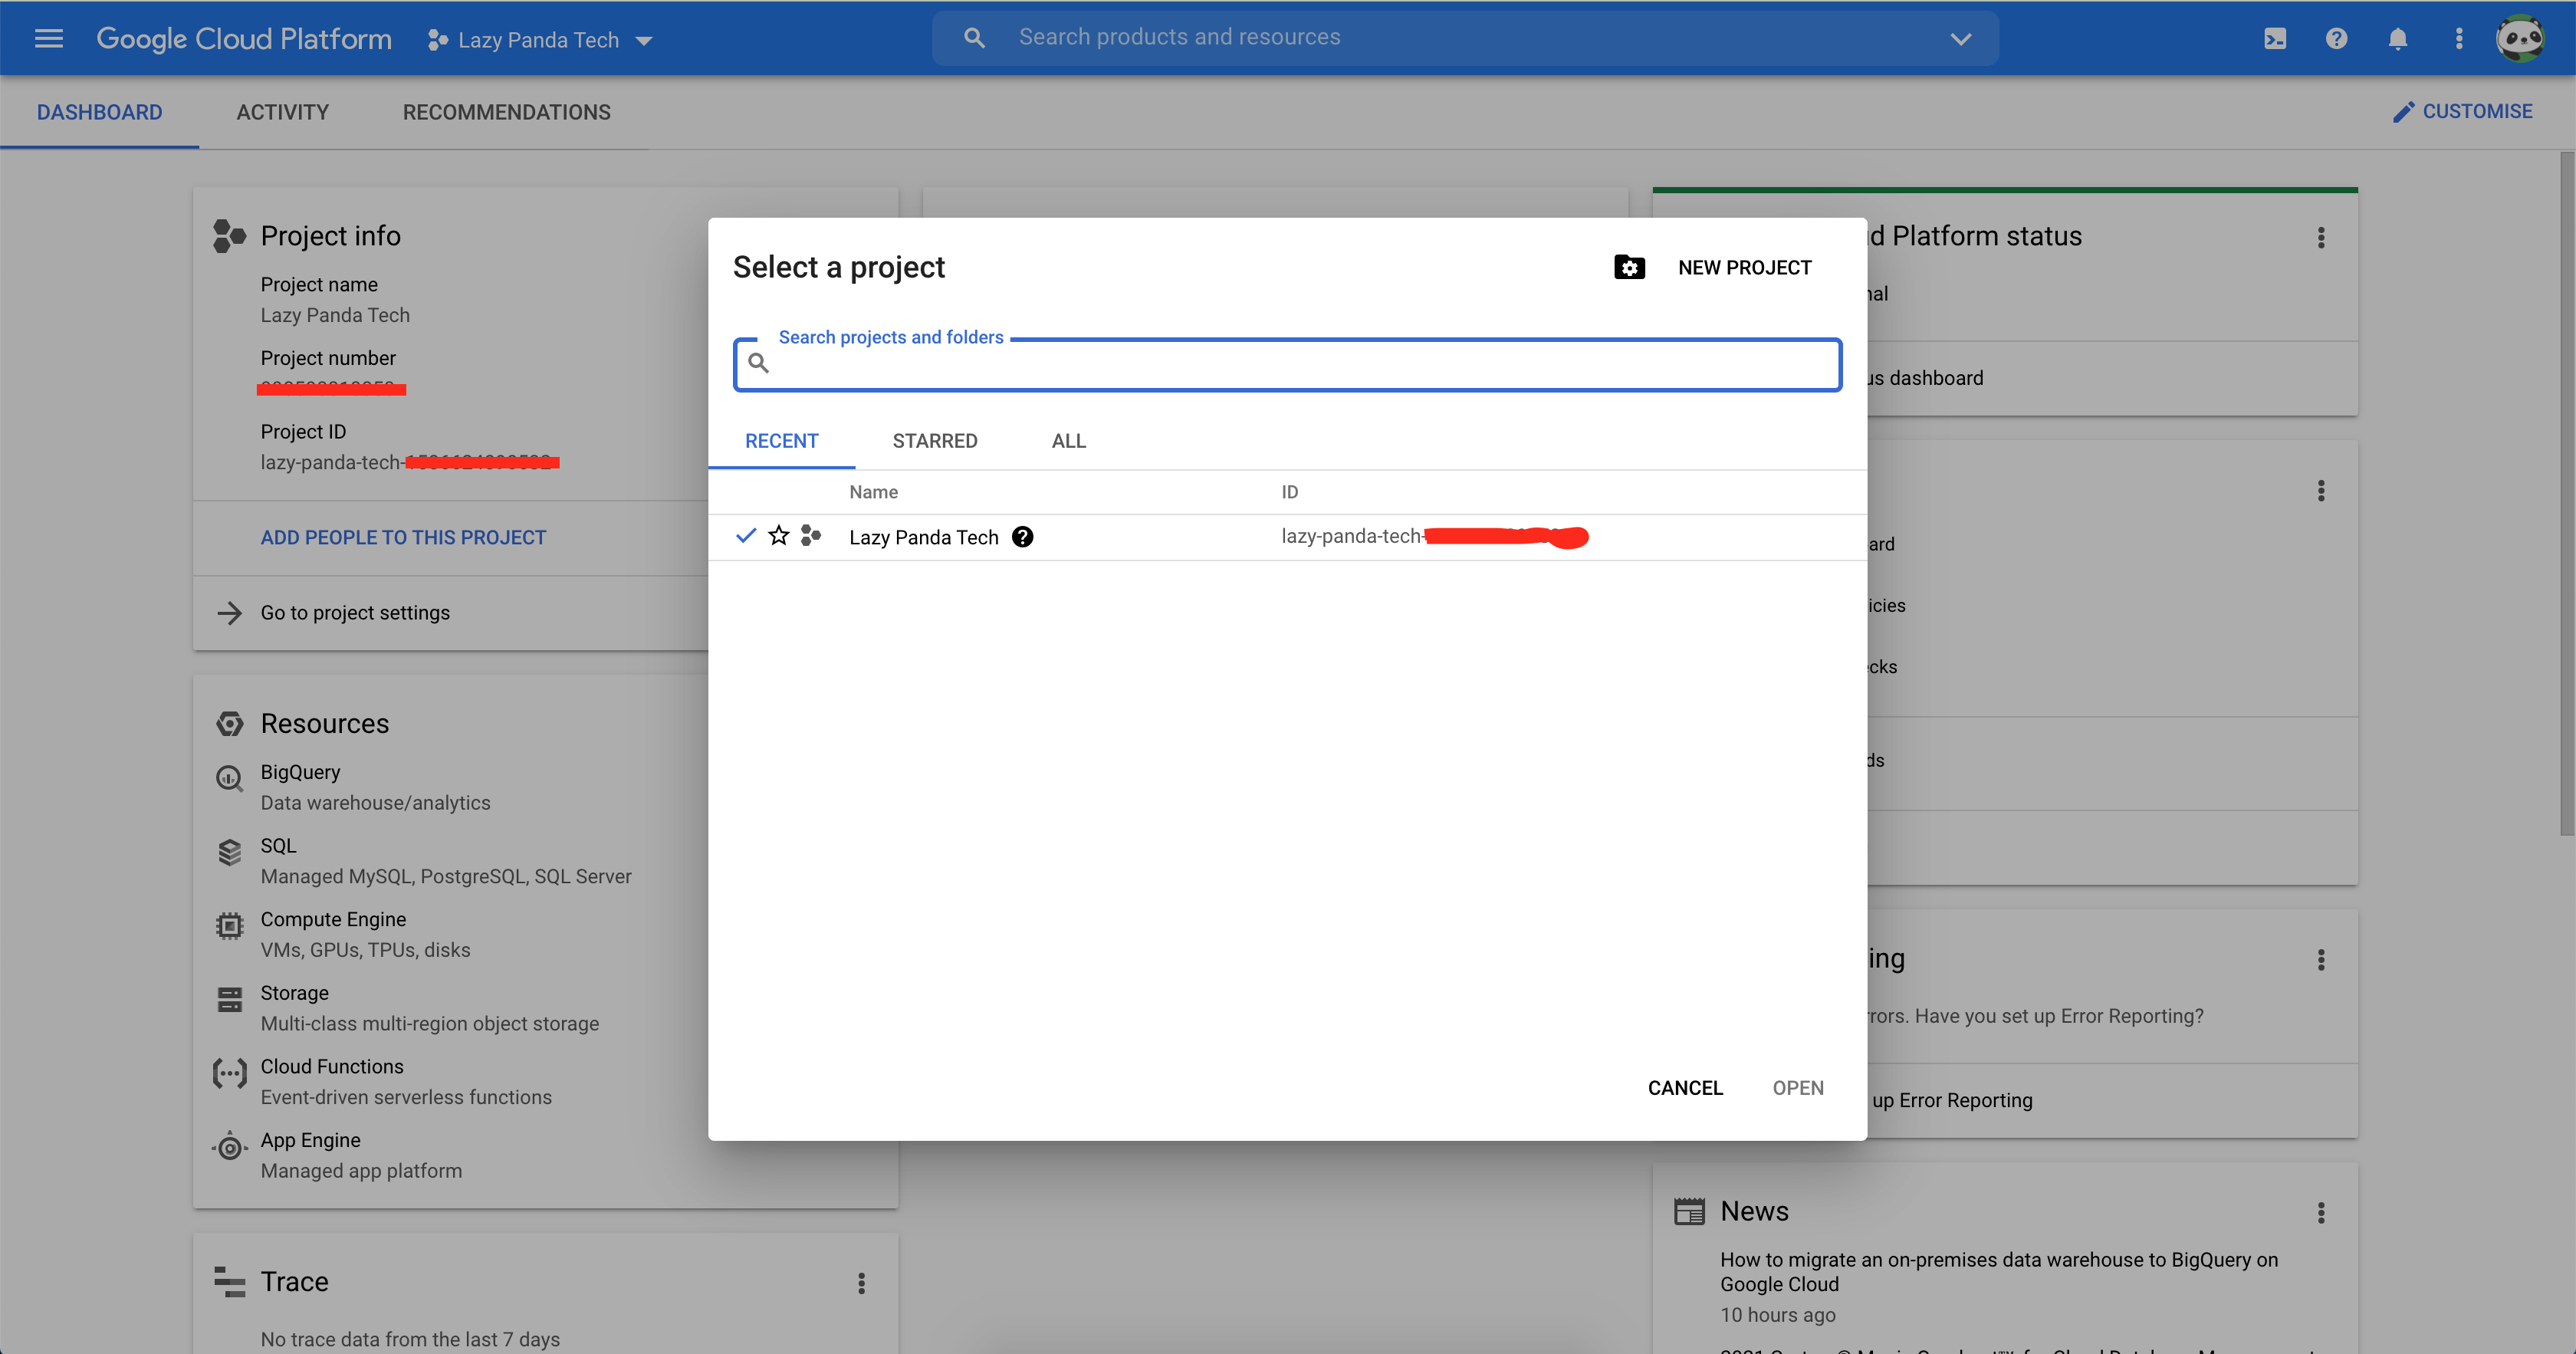Open Compute Engine resource
Screen dimensions: 2576x1354
[x=333, y=919]
